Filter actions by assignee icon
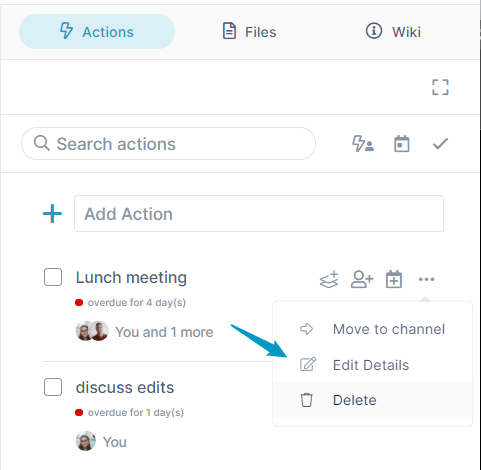This screenshot has height=470, width=481. click(363, 144)
